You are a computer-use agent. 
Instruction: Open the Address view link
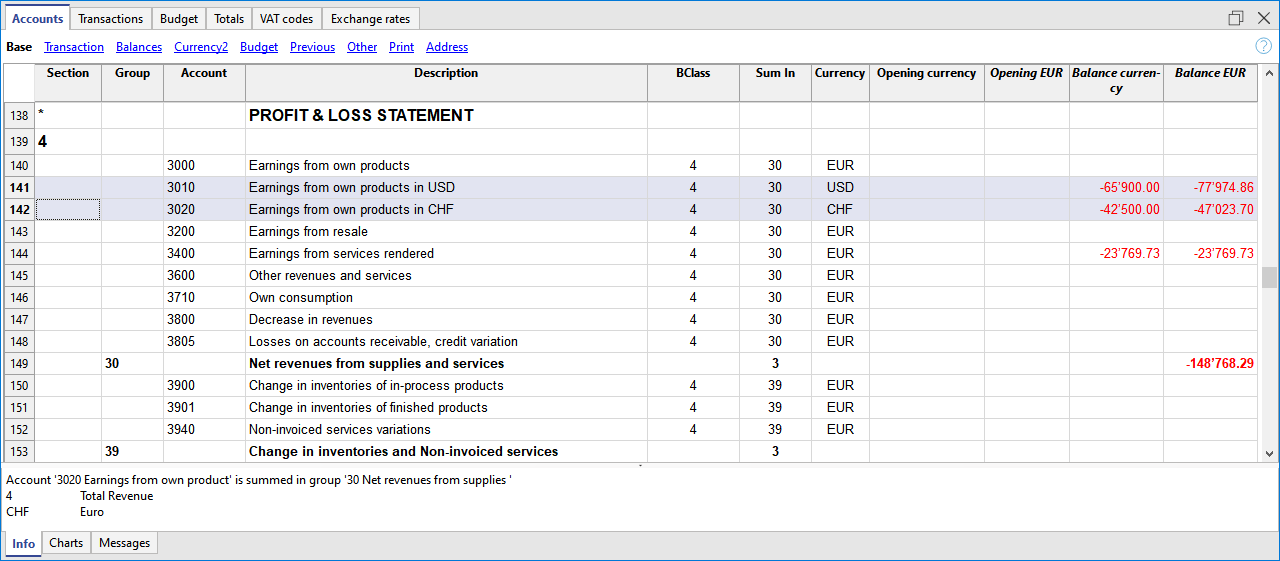click(x=446, y=47)
